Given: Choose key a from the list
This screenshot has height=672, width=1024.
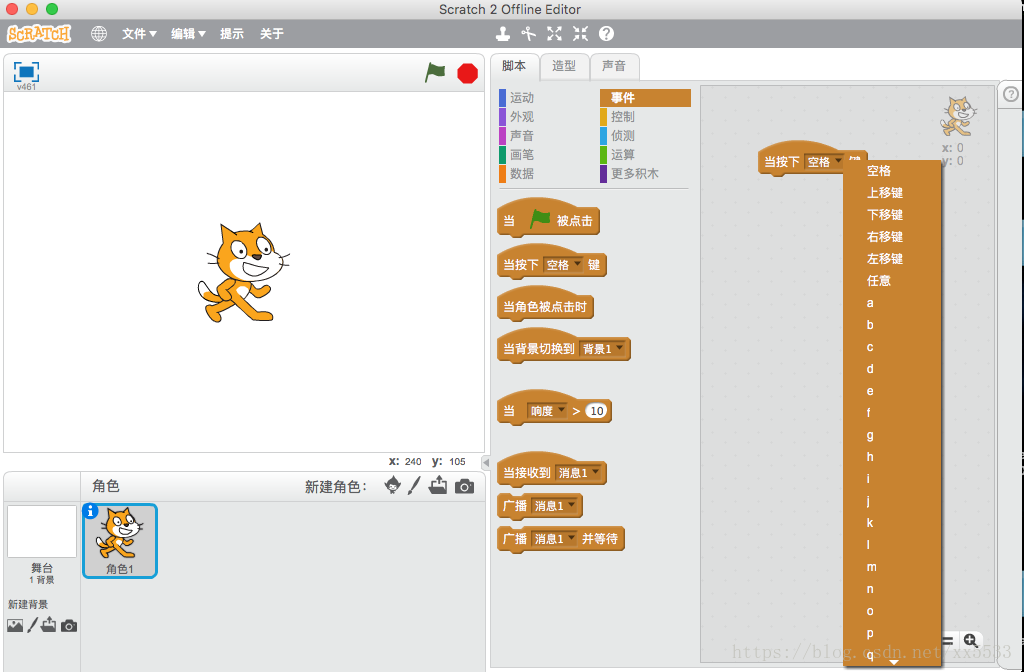Looking at the screenshot, I should point(892,303).
